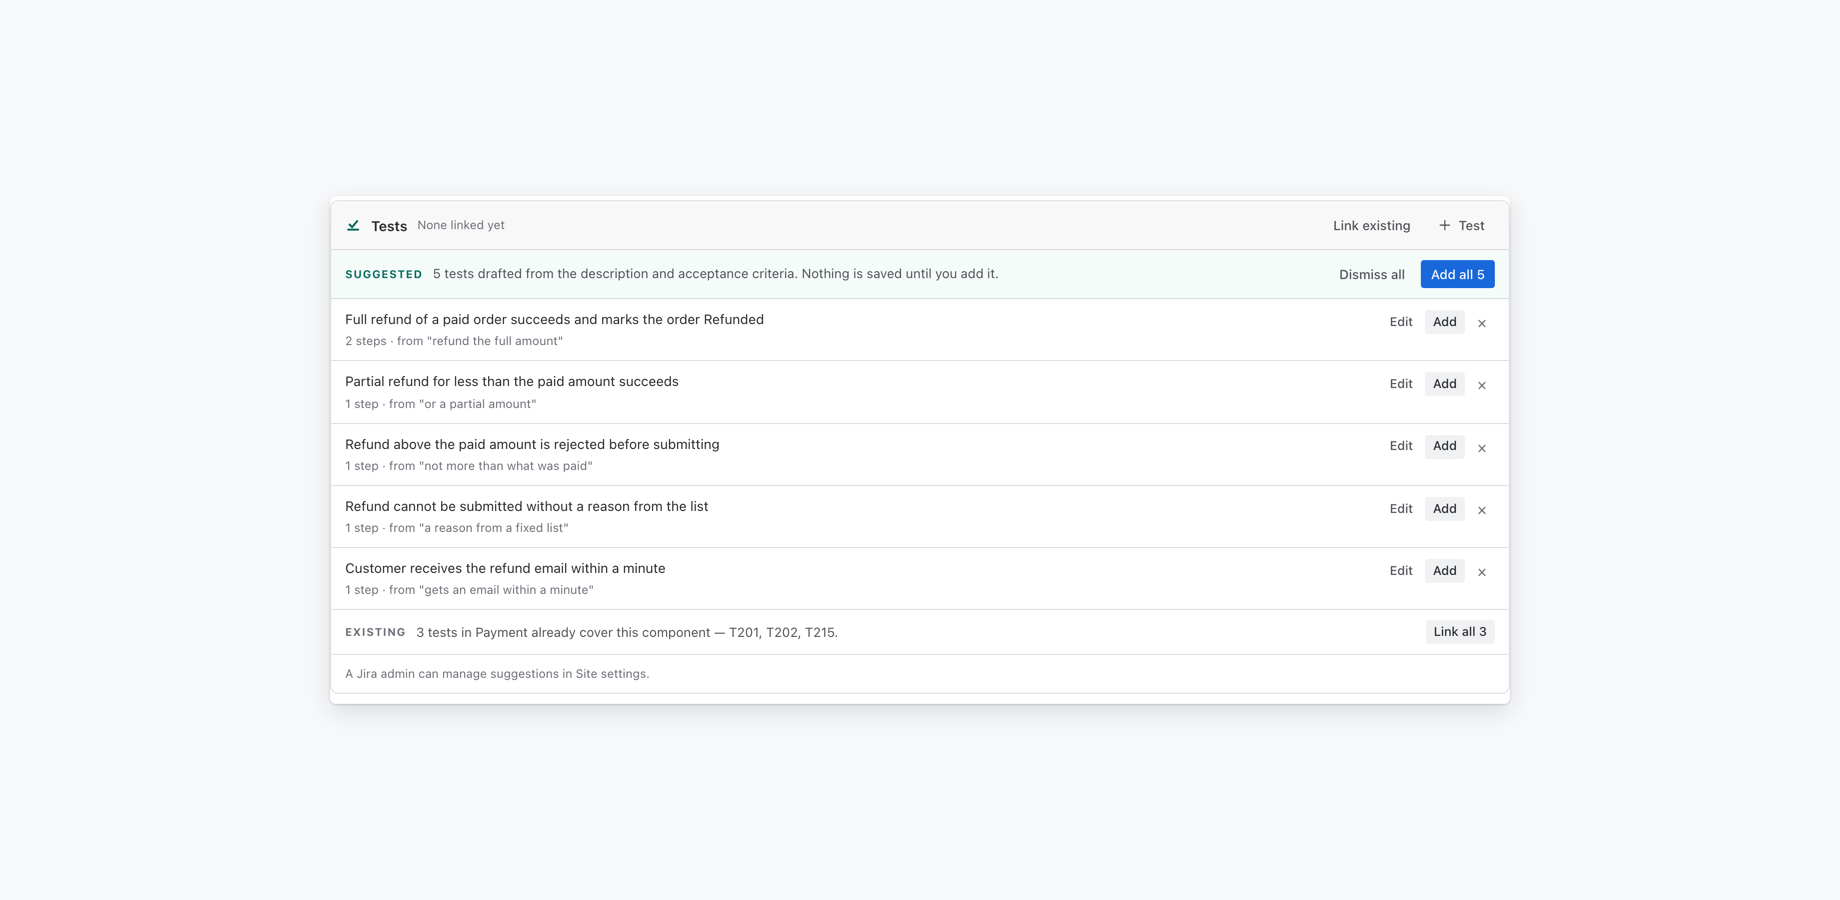Edit the Partial refund suggestion

coord(1400,384)
